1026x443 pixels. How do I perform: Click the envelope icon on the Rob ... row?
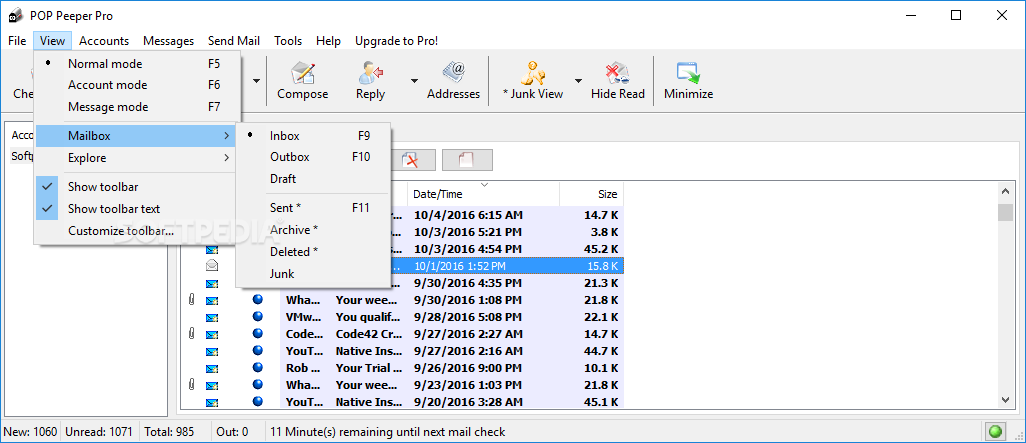(211, 368)
